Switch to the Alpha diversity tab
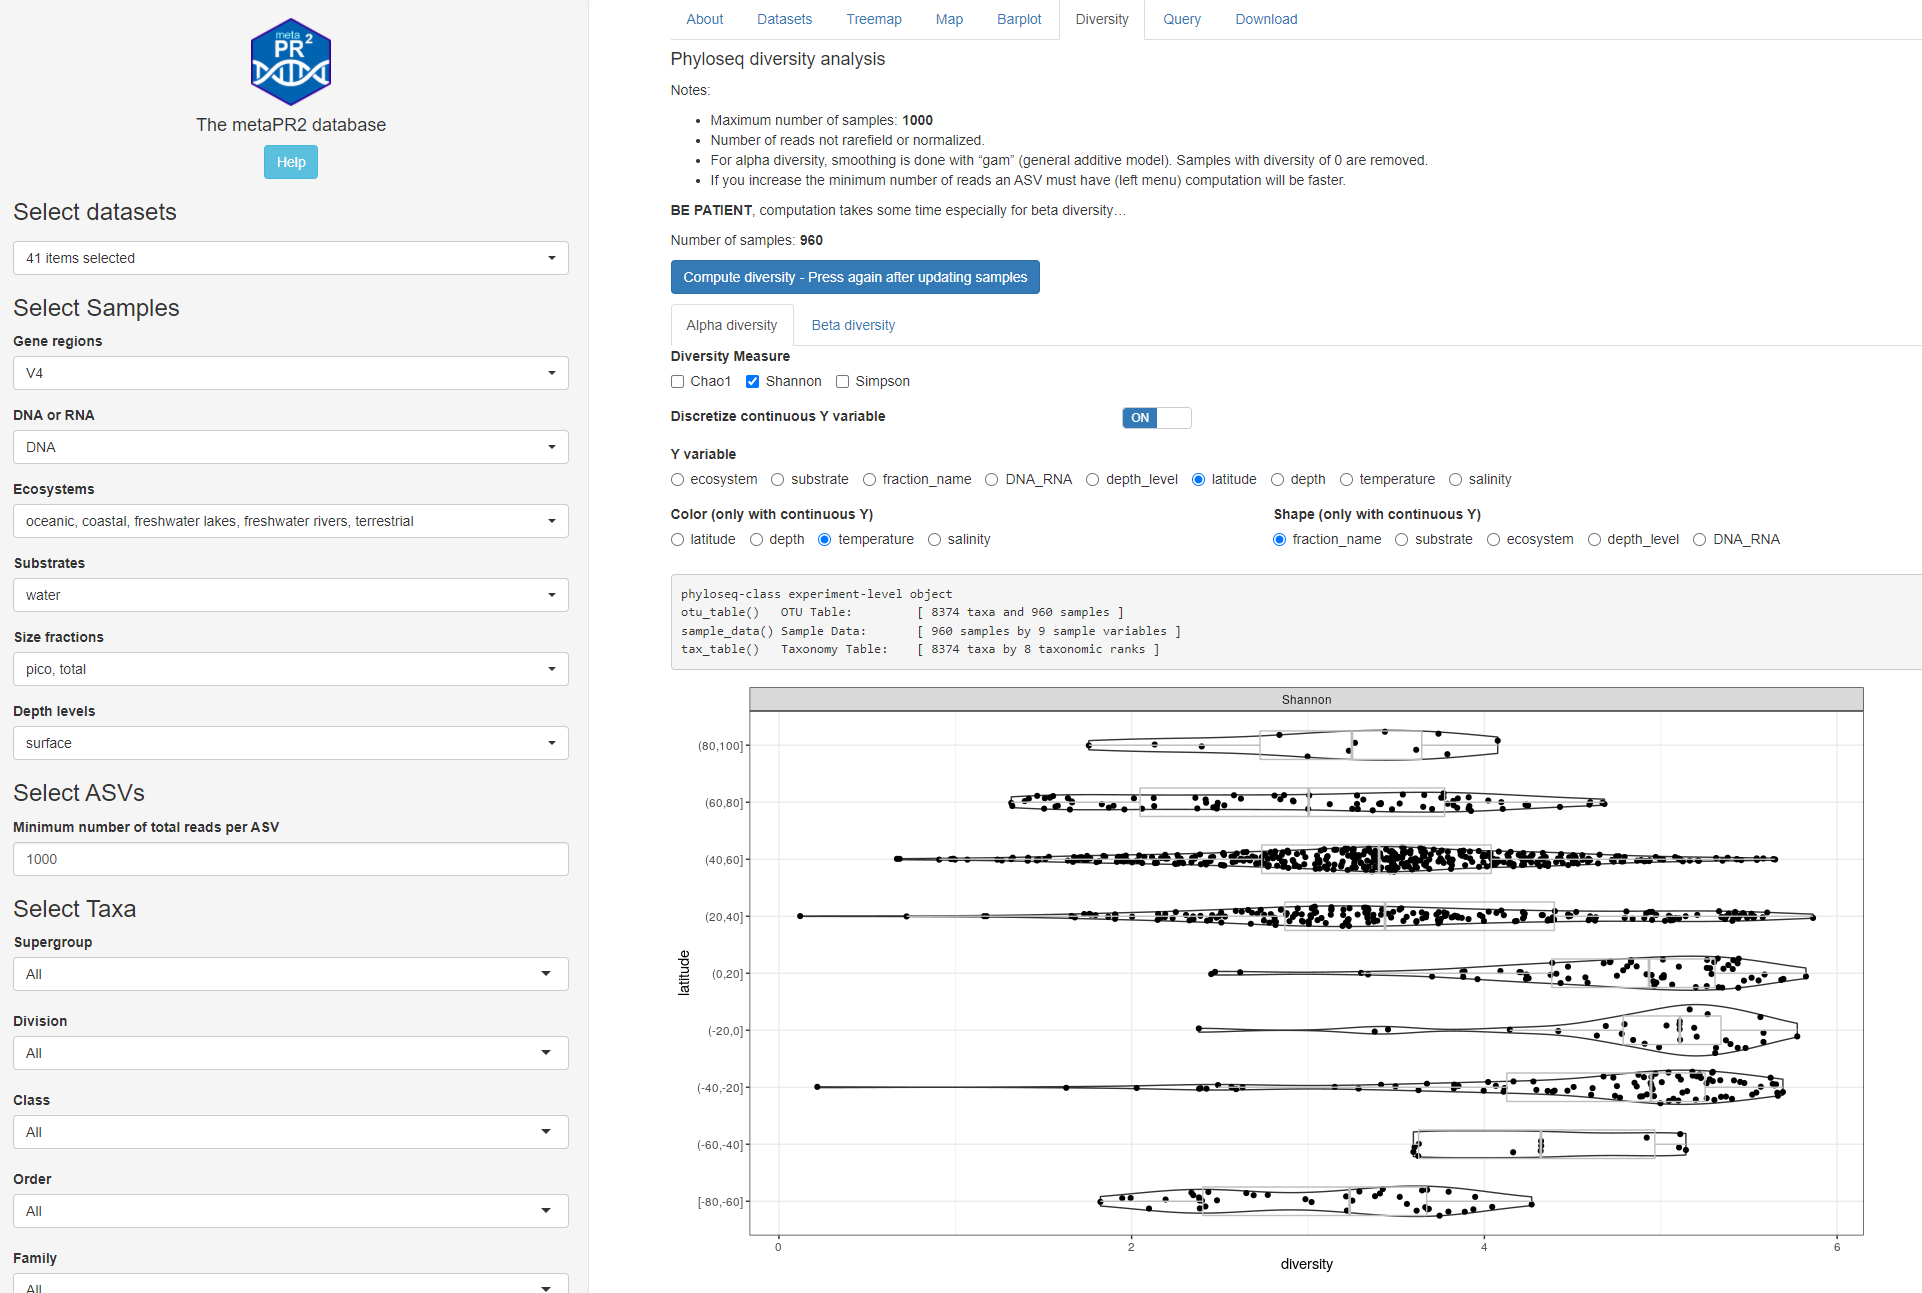 pyautogui.click(x=730, y=325)
